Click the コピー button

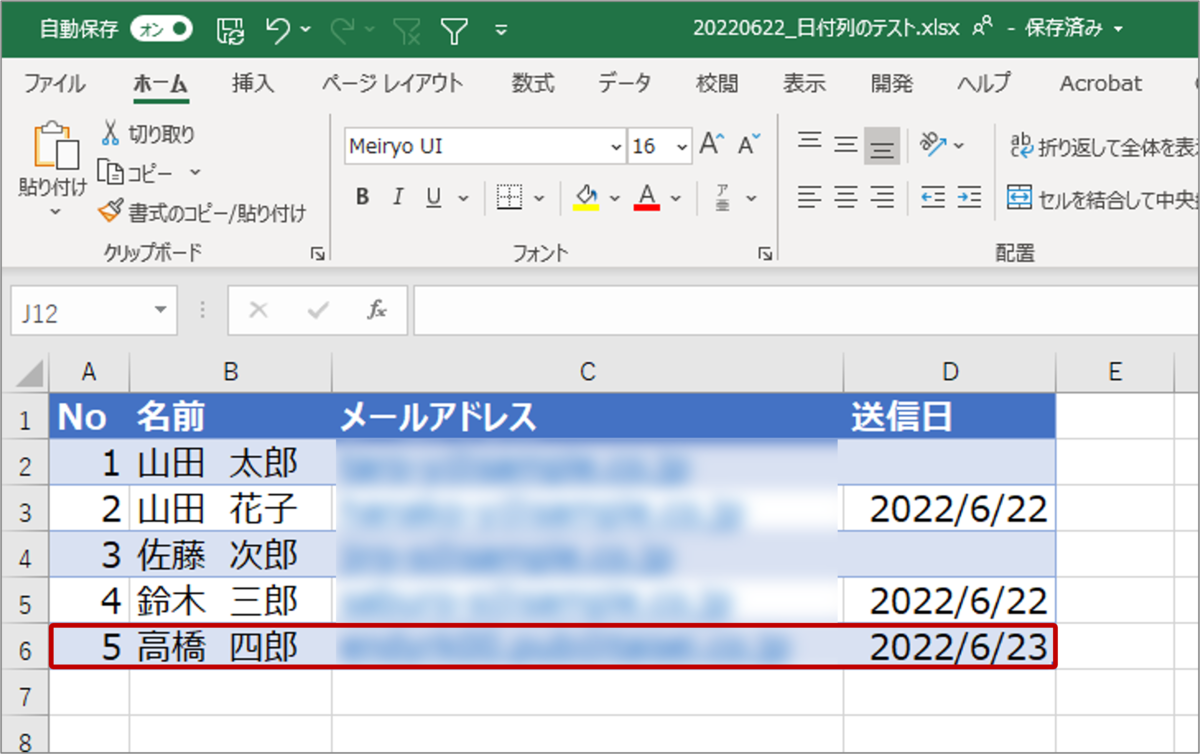136,173
